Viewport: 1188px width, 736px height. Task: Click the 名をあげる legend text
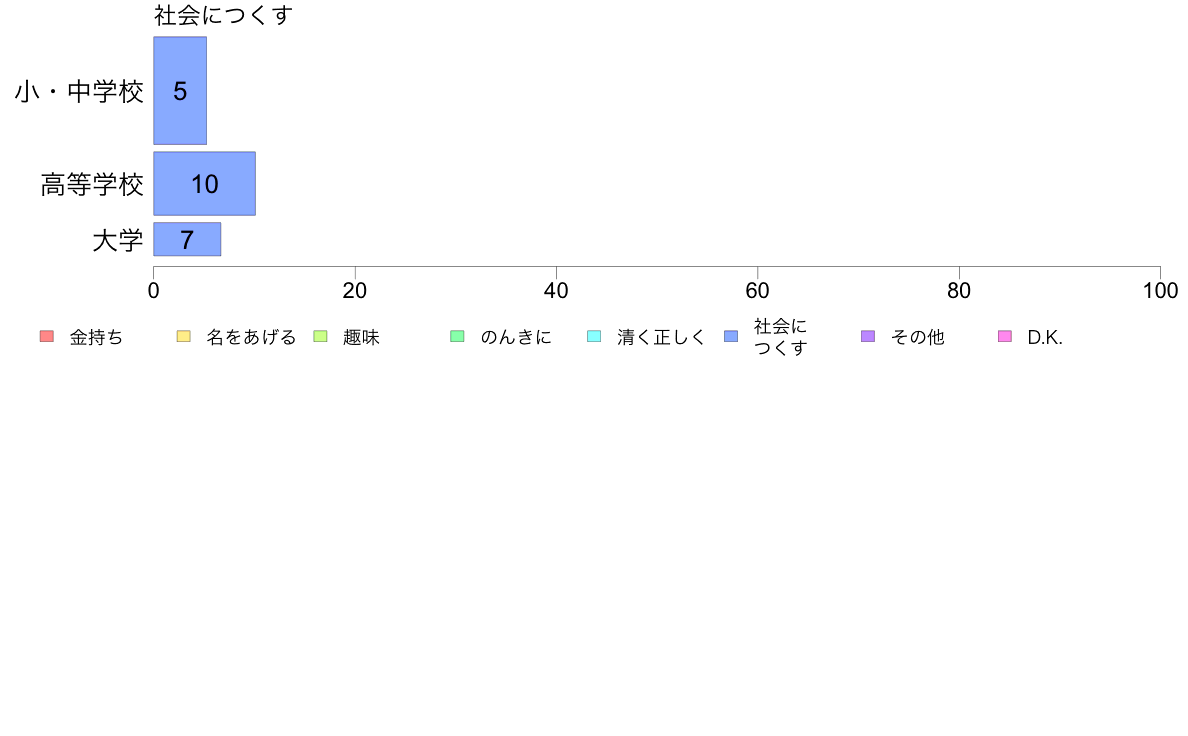(x=251, y=337)
